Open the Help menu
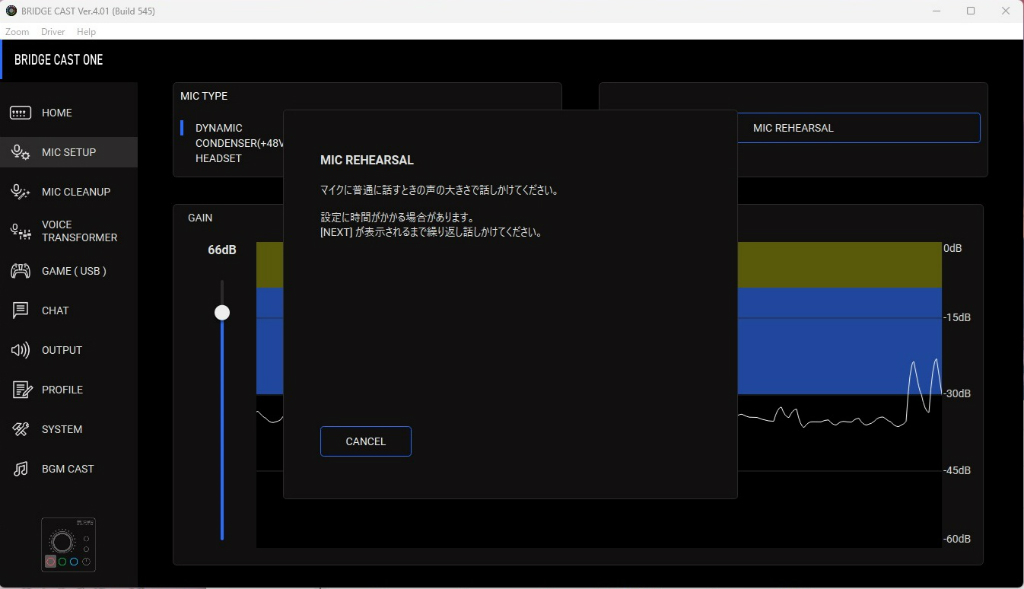 pos(86,31)
